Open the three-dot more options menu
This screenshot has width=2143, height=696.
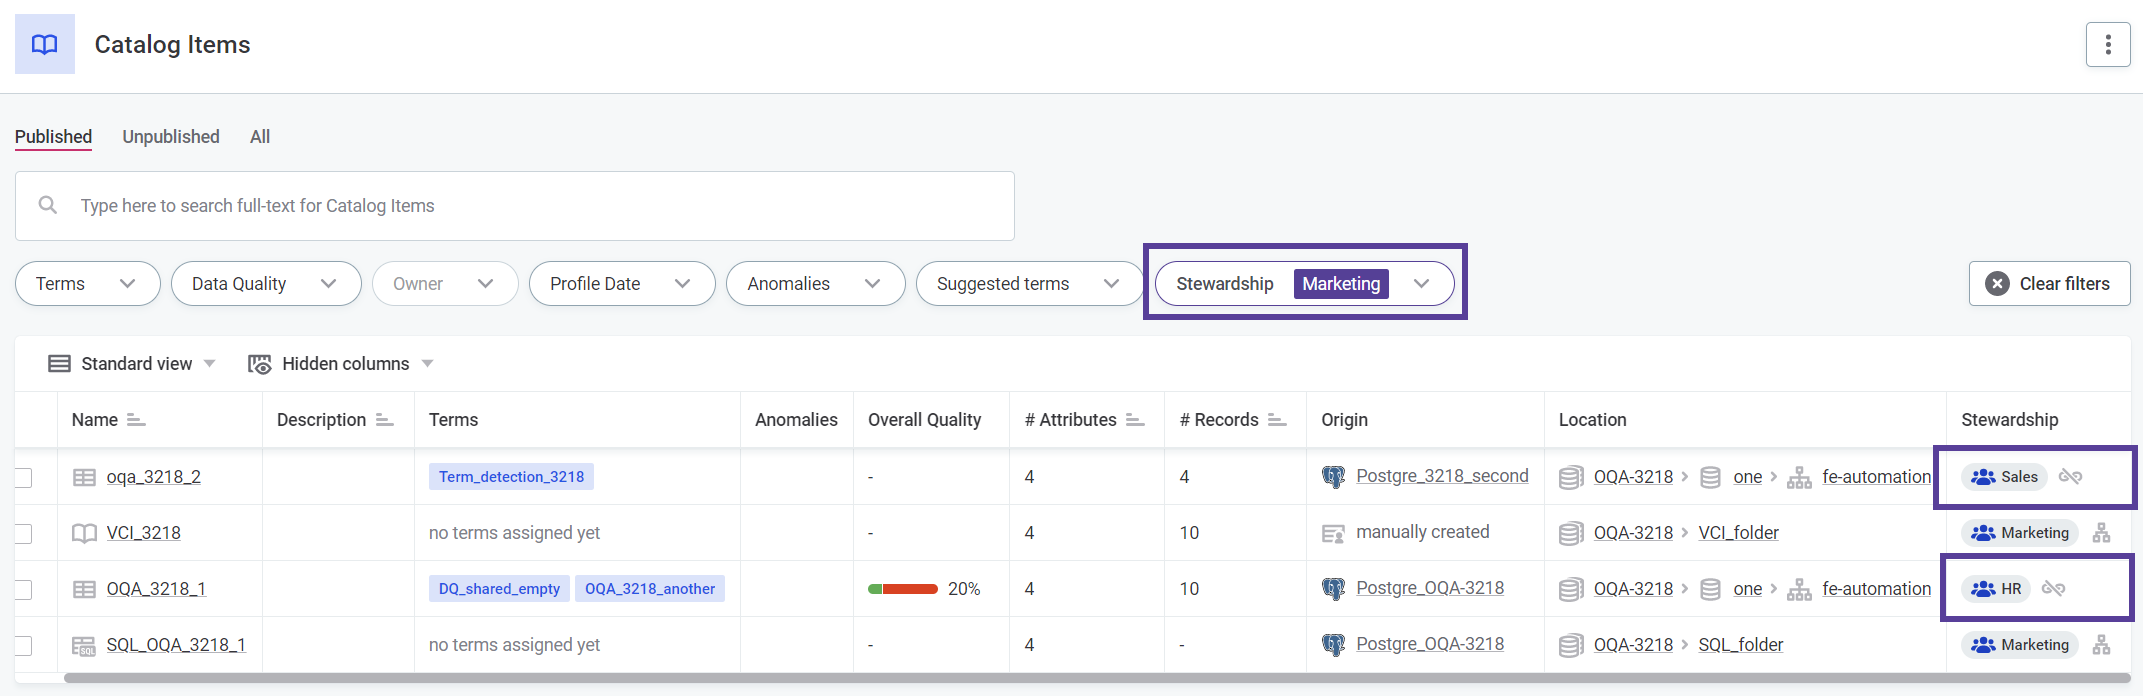coord(2107,45)
